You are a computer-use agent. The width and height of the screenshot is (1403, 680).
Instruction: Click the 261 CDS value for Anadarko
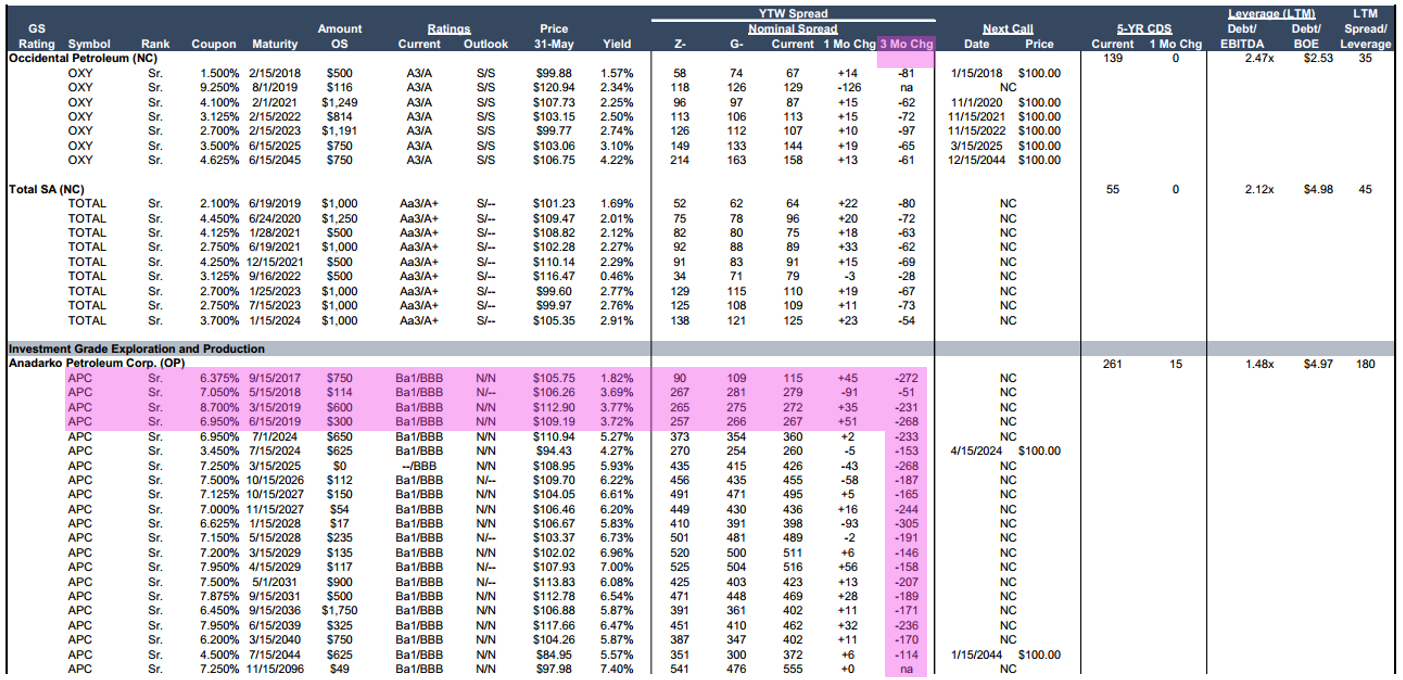[1113, 363]
